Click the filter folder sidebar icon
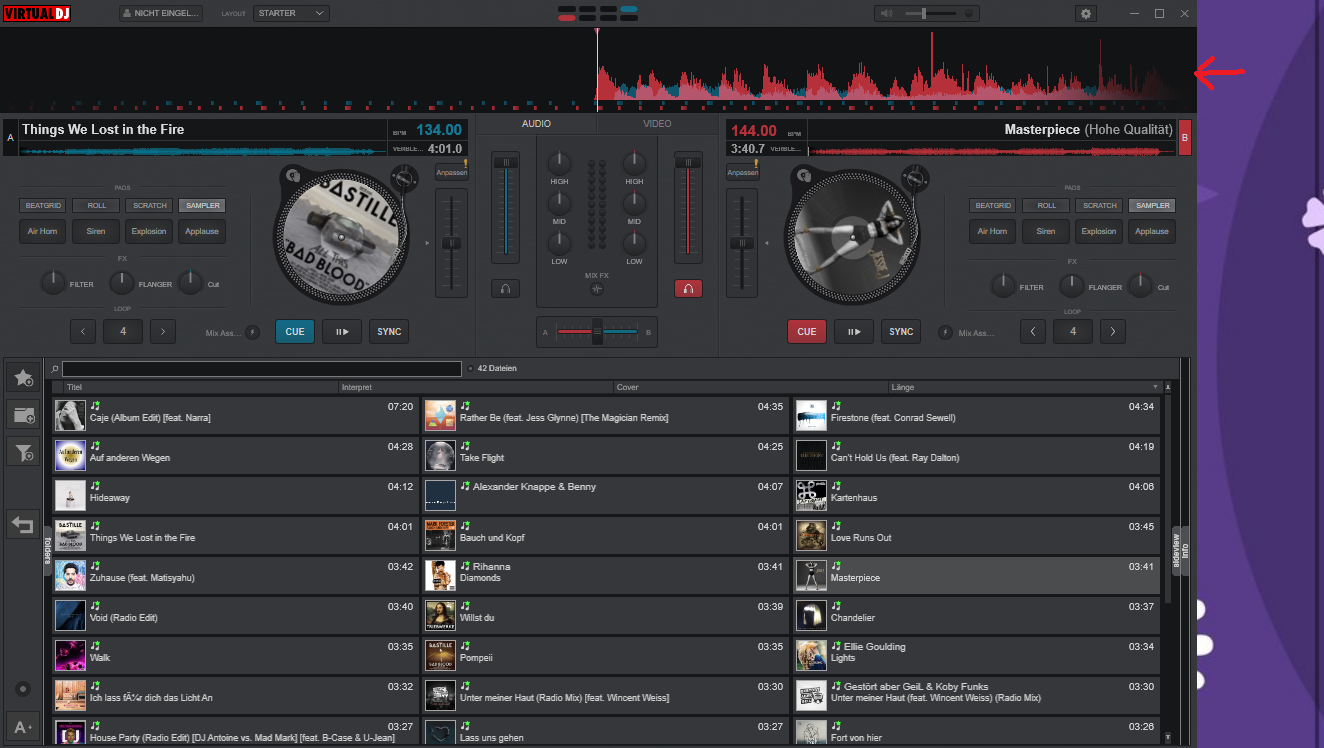This screenshot has height=748, width=1324. click(x=24, y=452)
